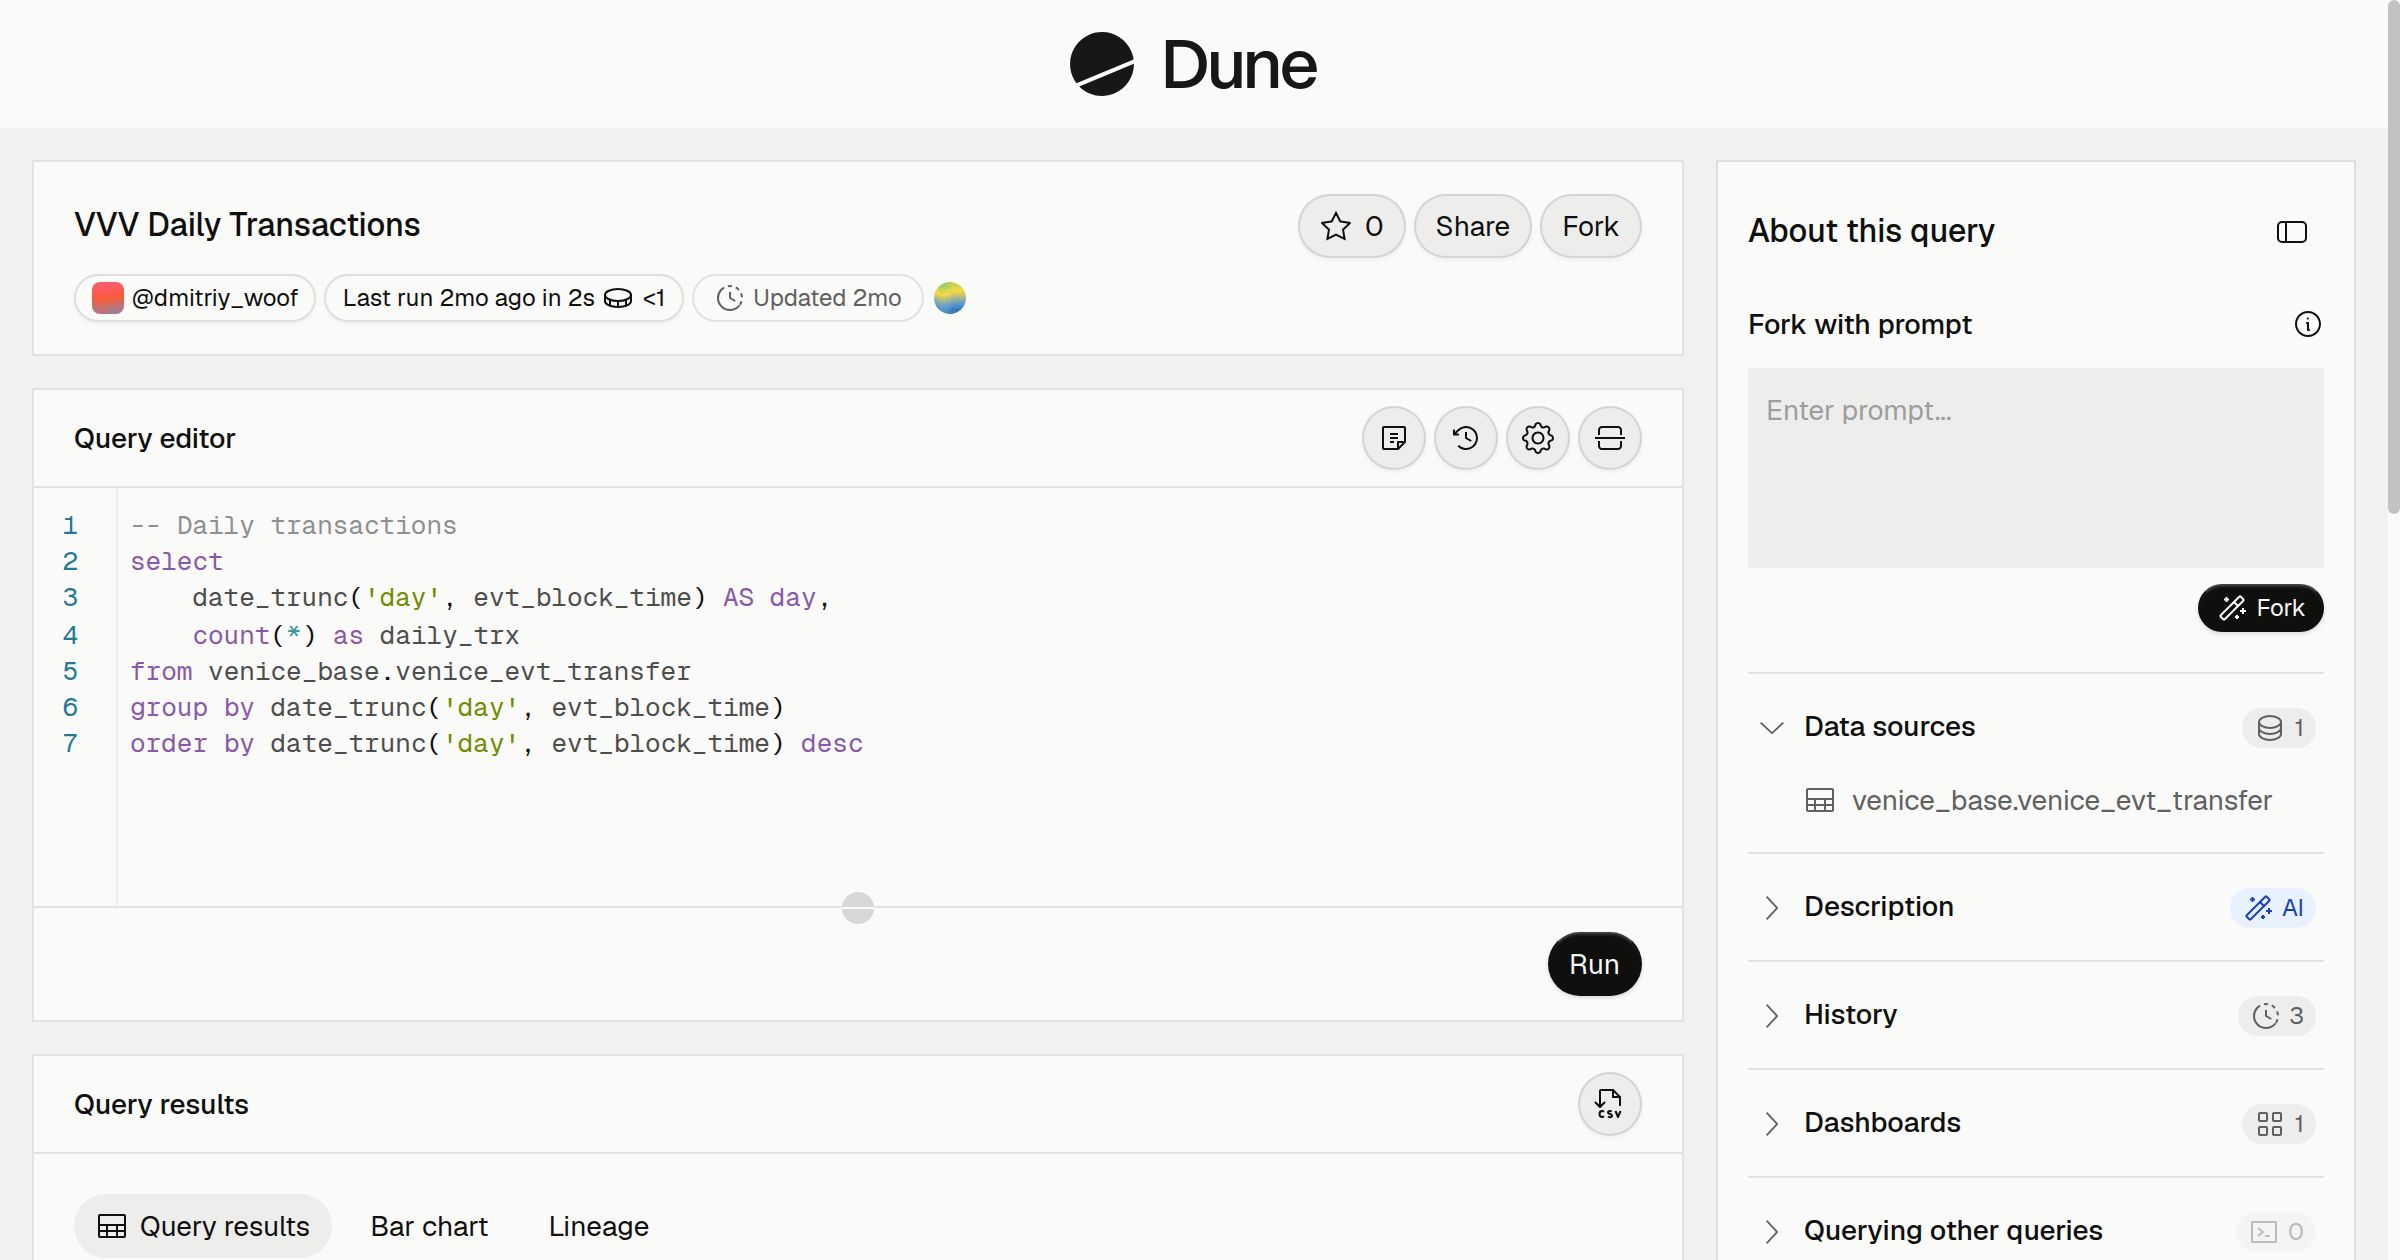Click the @dmitriy_woof avatar chip
The height and width of the screenshot is (1260, 2400).
coord(195,298)
